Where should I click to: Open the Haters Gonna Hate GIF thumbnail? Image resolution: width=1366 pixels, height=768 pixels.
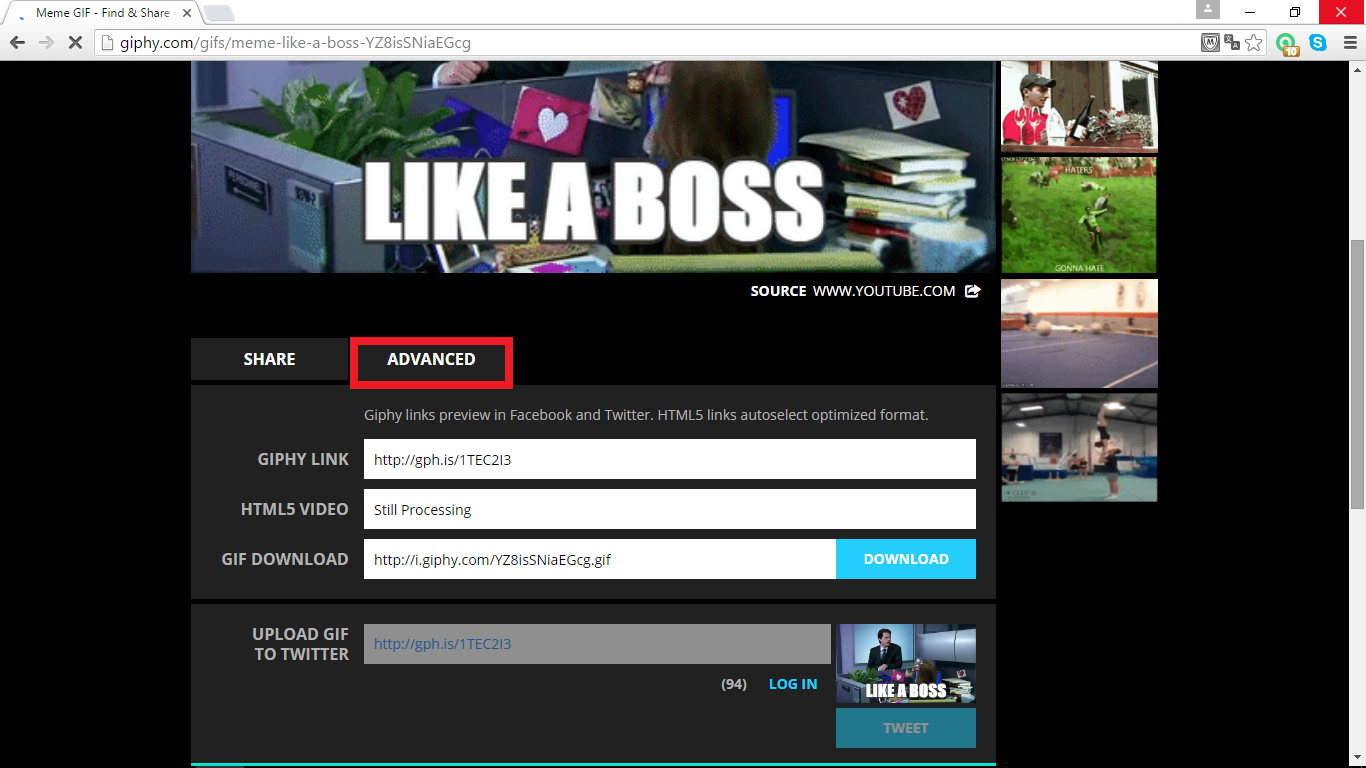(1079, 214)
